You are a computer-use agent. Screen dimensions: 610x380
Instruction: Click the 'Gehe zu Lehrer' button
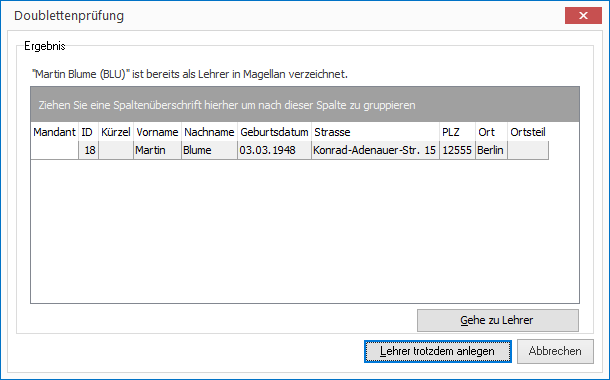(498, 320)
